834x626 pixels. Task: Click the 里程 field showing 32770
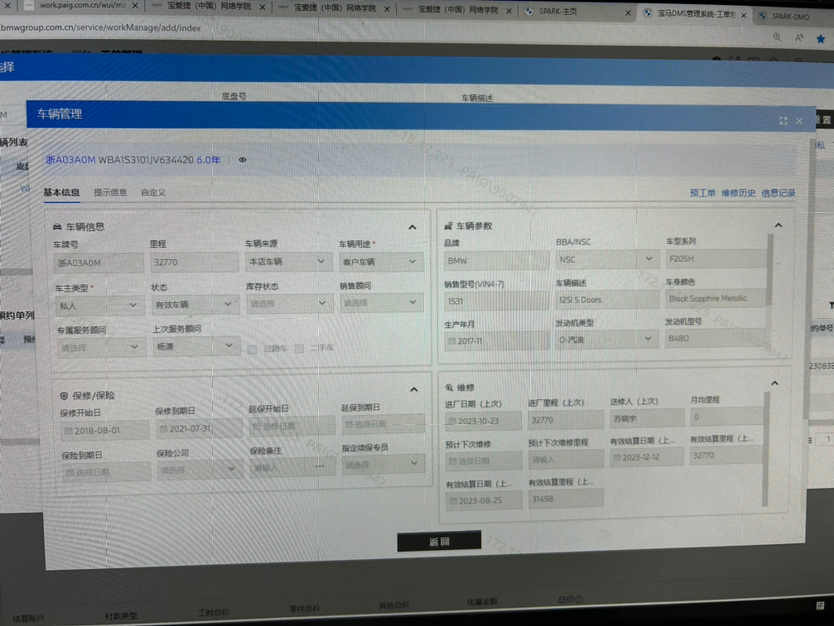[194, 262]
